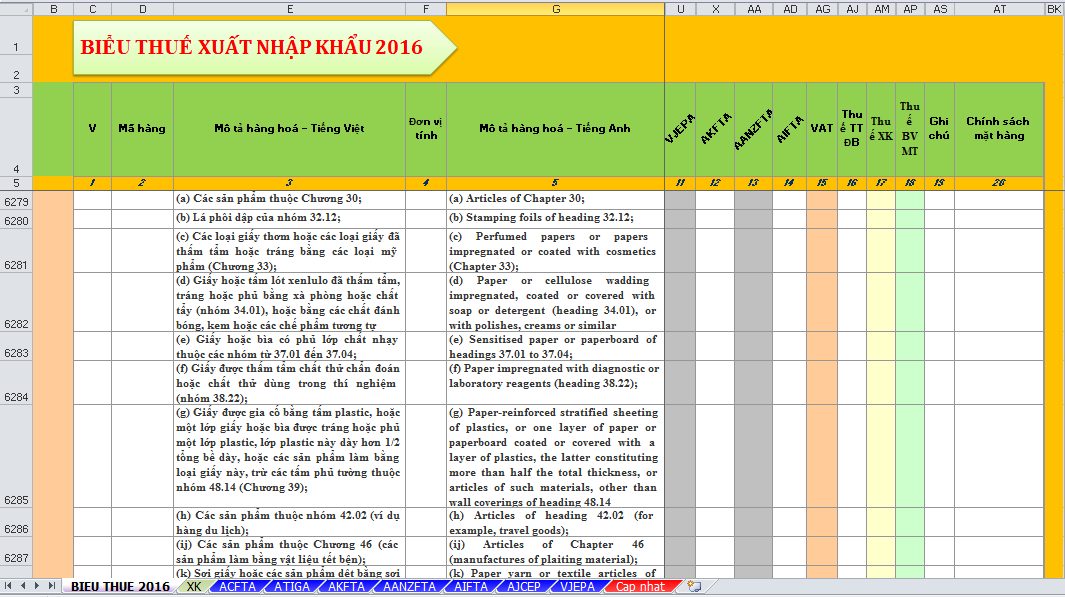1065x597 pixels.
Task: Select the VJEPA sheet tab
Action: pyautogui.click(x=577, y=586)
